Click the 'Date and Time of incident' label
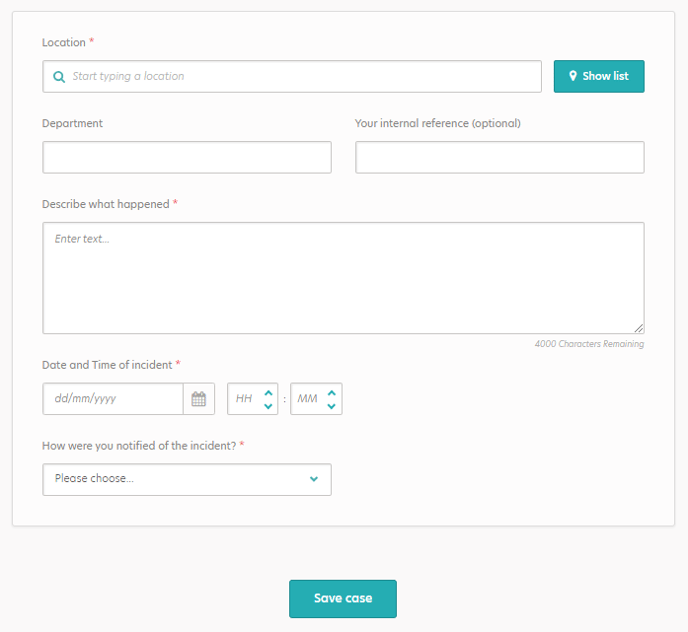The height and width of the screenshot is (632, 688). [107, 365]
